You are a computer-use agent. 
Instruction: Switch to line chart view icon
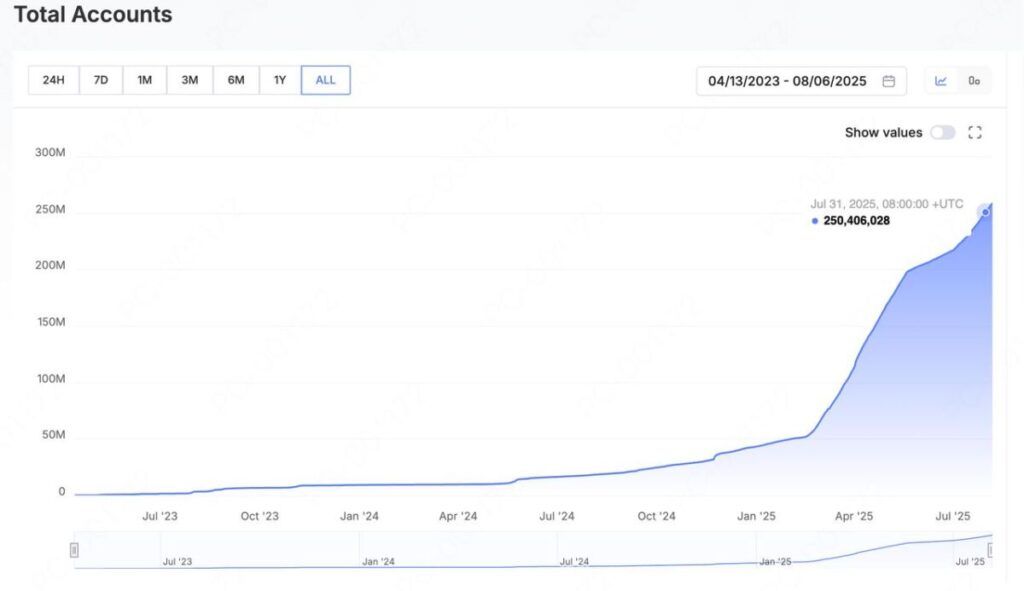941,81
